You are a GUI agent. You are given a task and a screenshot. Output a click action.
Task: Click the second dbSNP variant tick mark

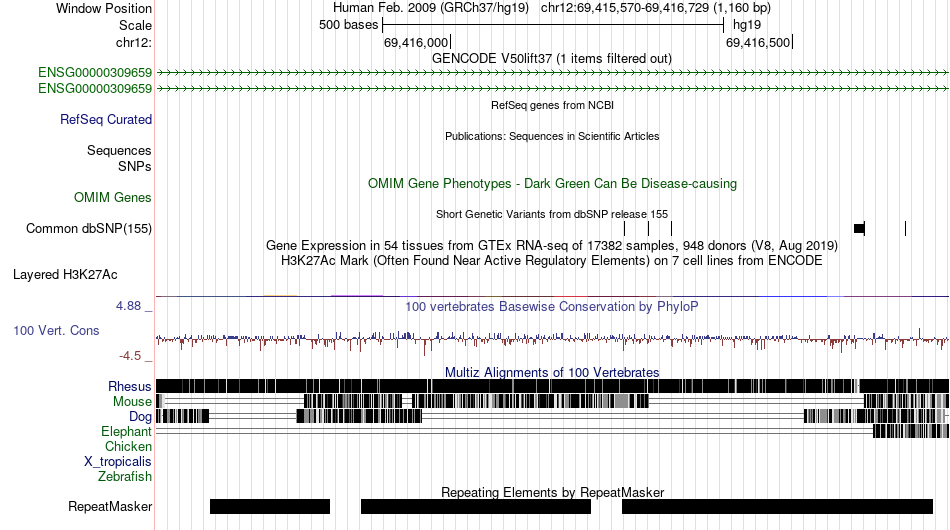[648, 228]
